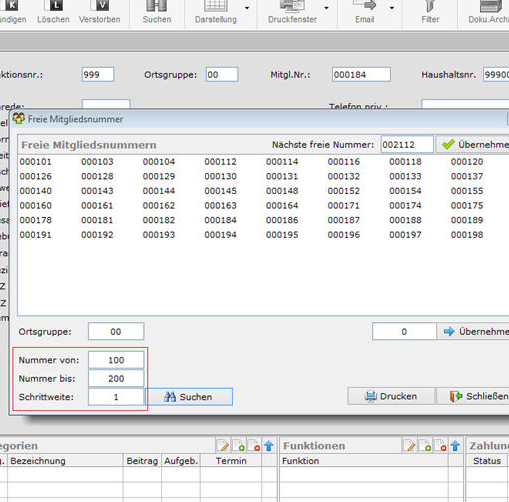Select free member number 000152
509x502 pixels.
click(344, 191)
